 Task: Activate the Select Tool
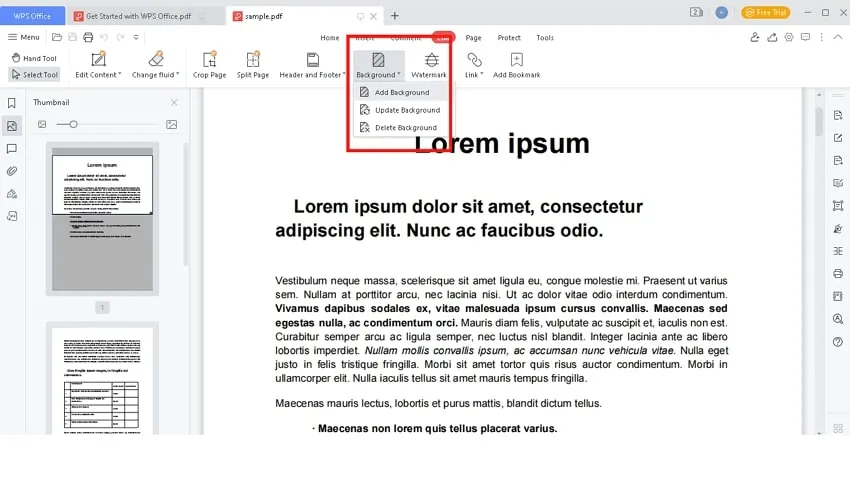(x=34, y=75)
